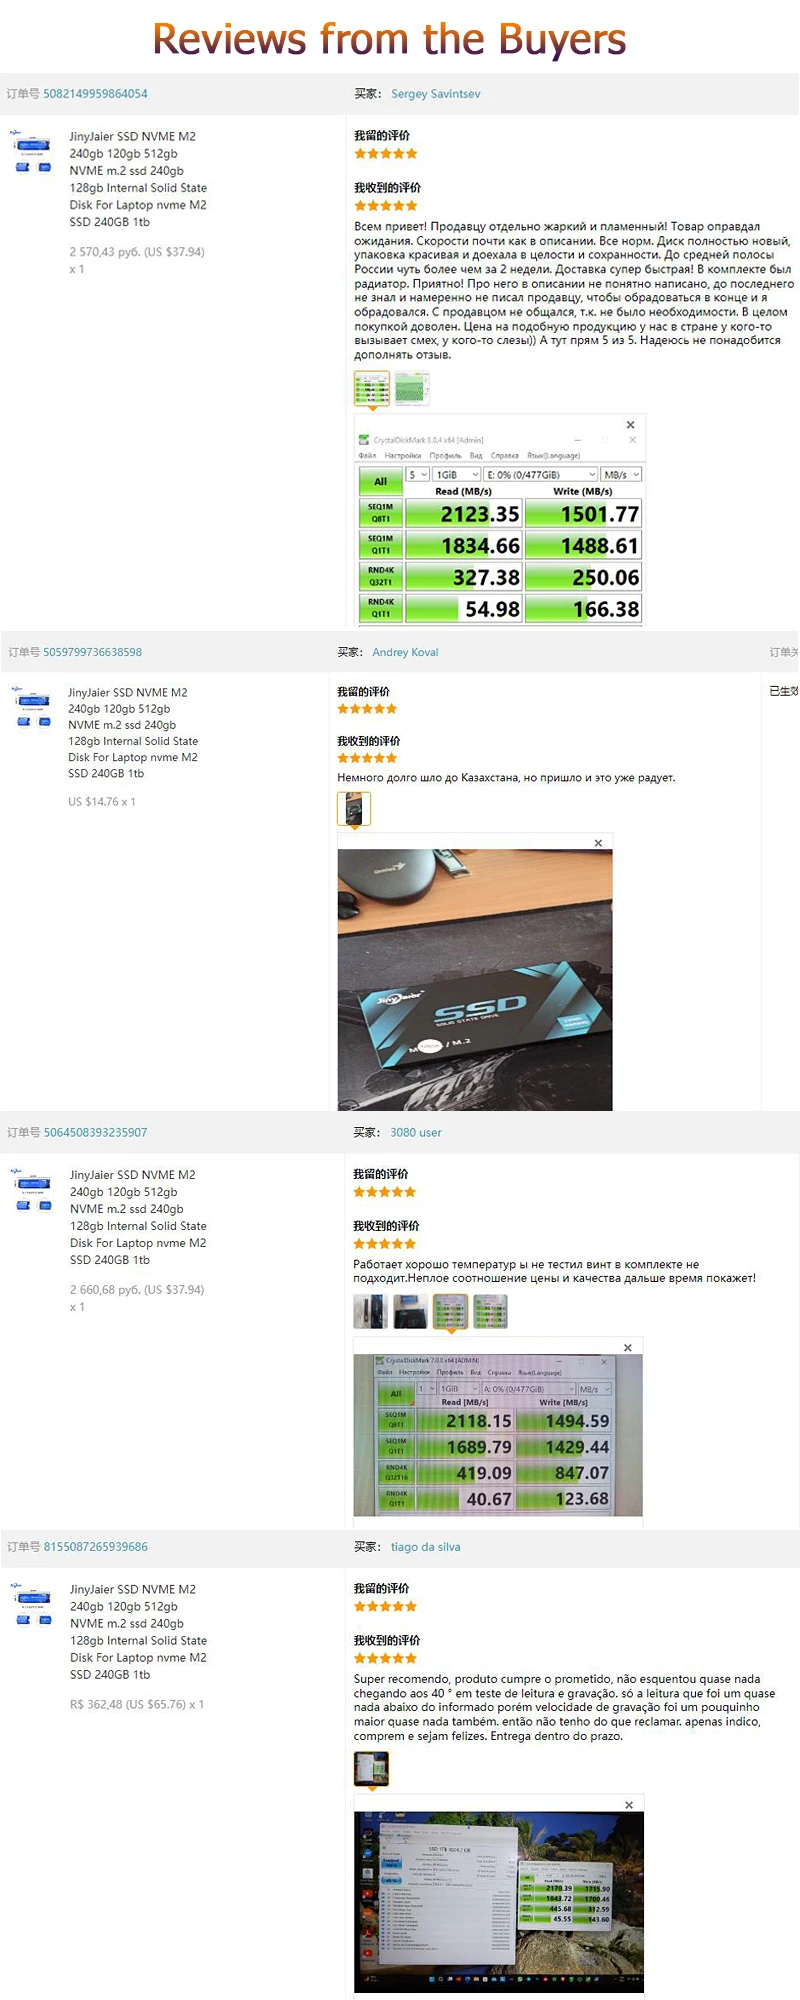The height and width of the screenshot is (2000, 800).
Task: Select first benchmark thumbnail in Sergey's review
Action: pyautogui.click(x=372, y=389)
